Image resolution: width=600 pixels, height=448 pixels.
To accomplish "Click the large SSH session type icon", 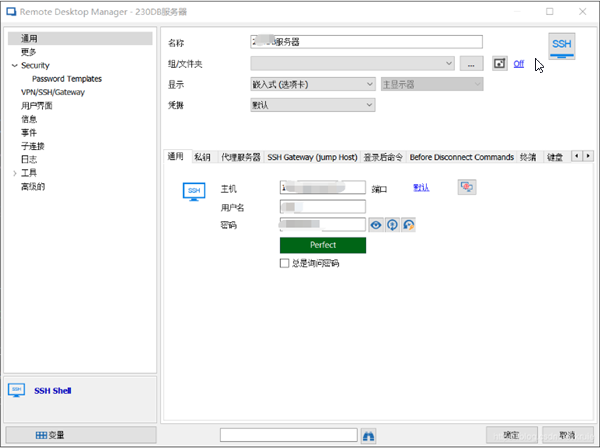I will click(561, 46).
